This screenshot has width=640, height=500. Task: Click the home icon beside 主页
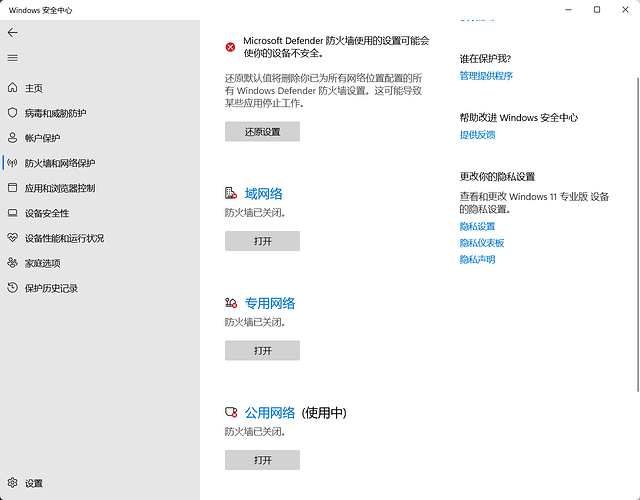pos(13,87)
